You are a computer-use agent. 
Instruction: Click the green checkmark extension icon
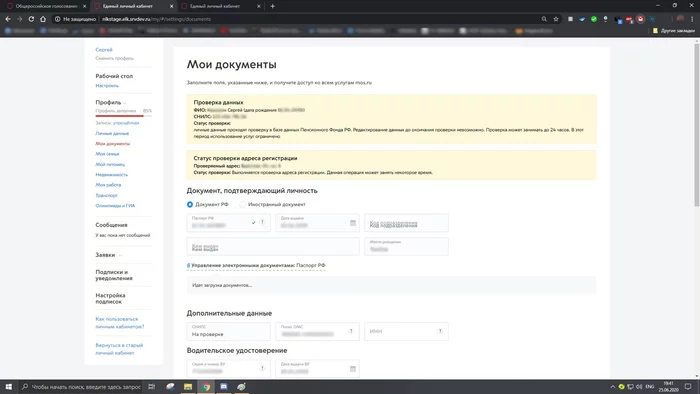[594, 19]
